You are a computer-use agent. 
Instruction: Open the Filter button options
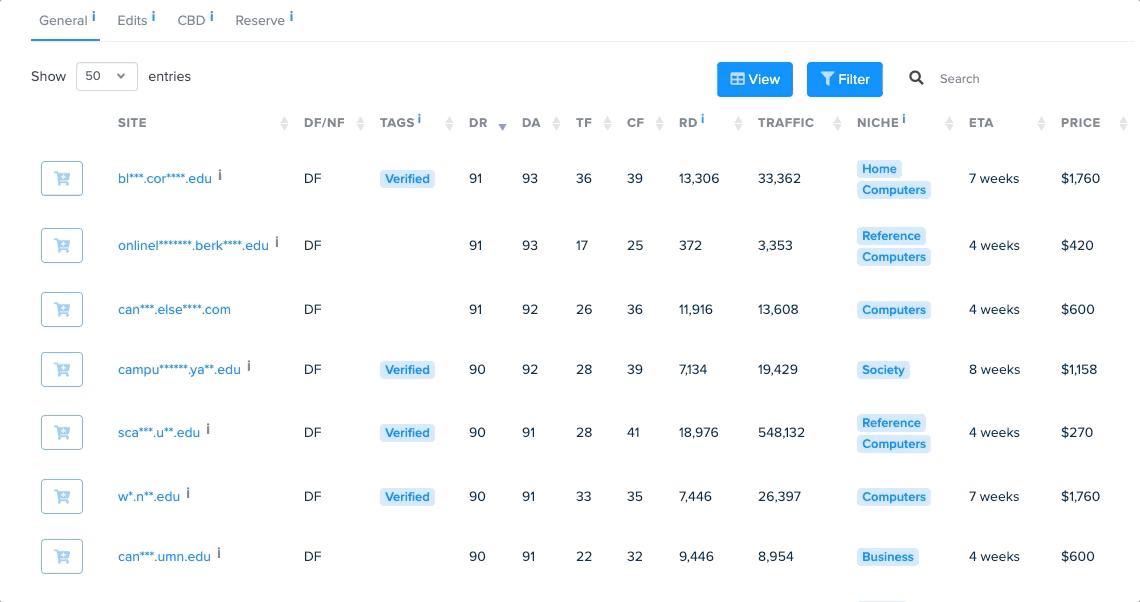845,79
